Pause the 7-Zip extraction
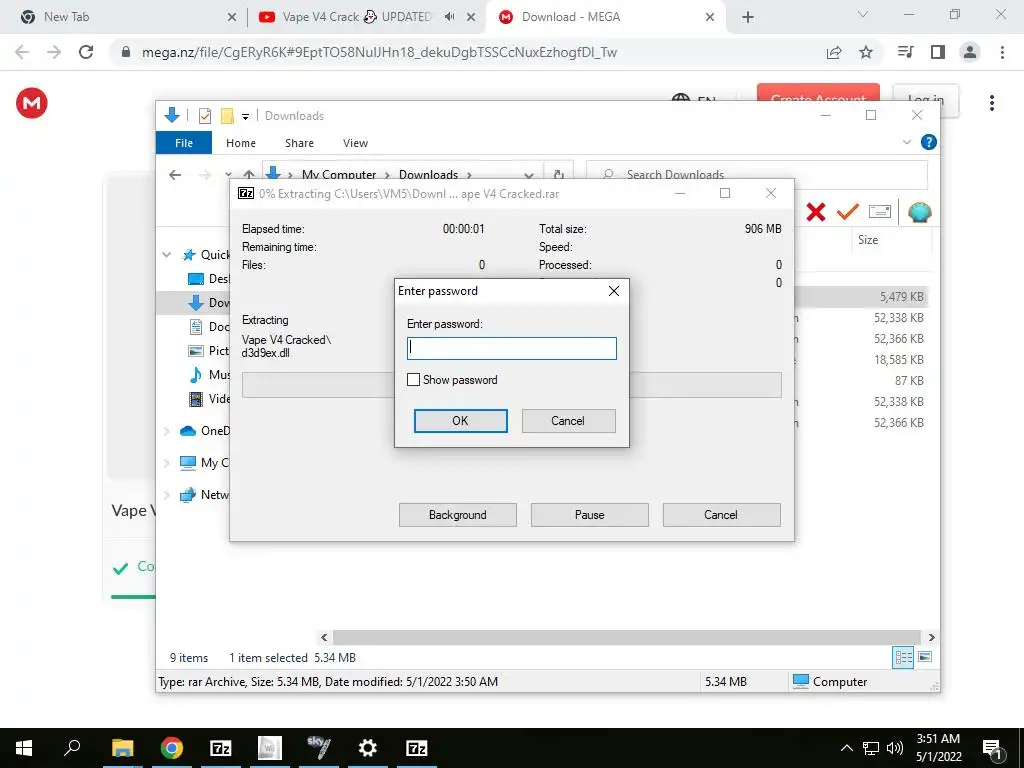Image resolution: width=1024 pixels, height=768 pixels. [x=590, y=515]
